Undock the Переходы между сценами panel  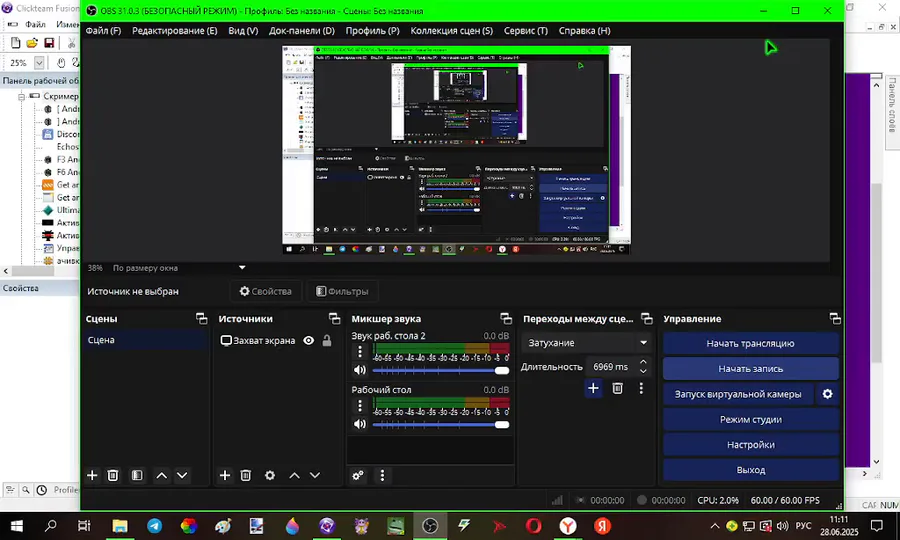(x=647, y=318)
